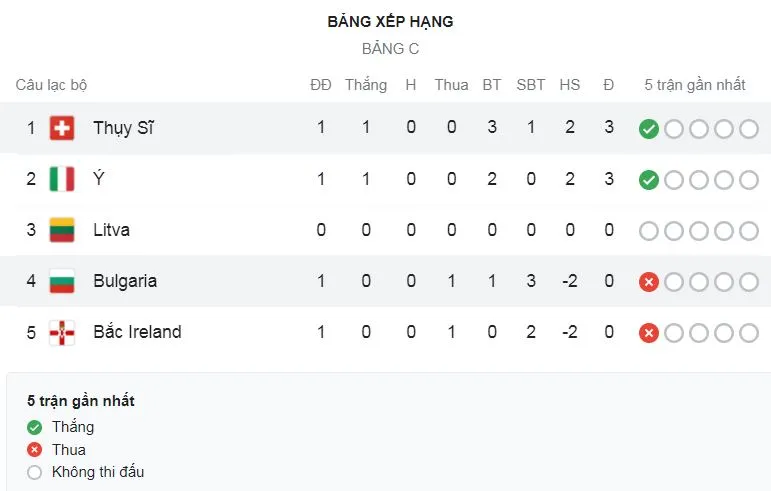The height and width of the screenshot is (491, 771).
Task: Click the Switzerland flag icon
Action: tap(62, 128)
